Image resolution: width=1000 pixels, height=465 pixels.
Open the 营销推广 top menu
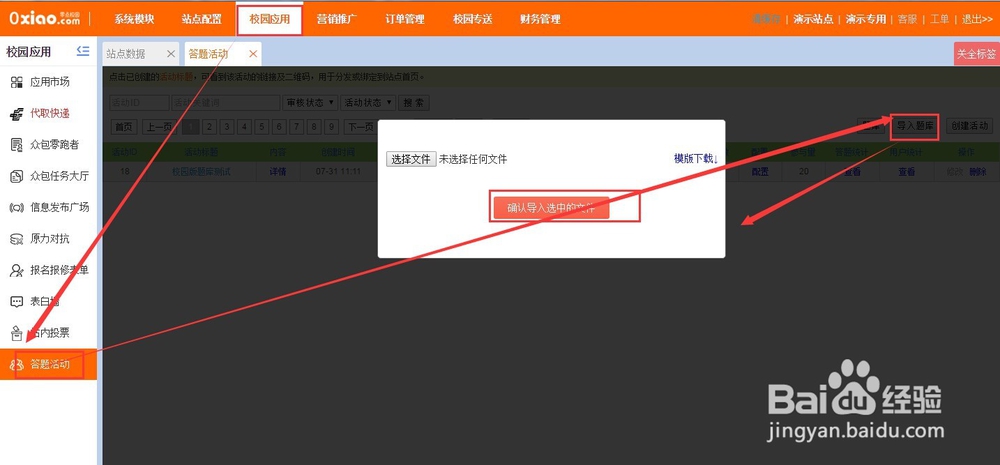click(x=337, y=19)
